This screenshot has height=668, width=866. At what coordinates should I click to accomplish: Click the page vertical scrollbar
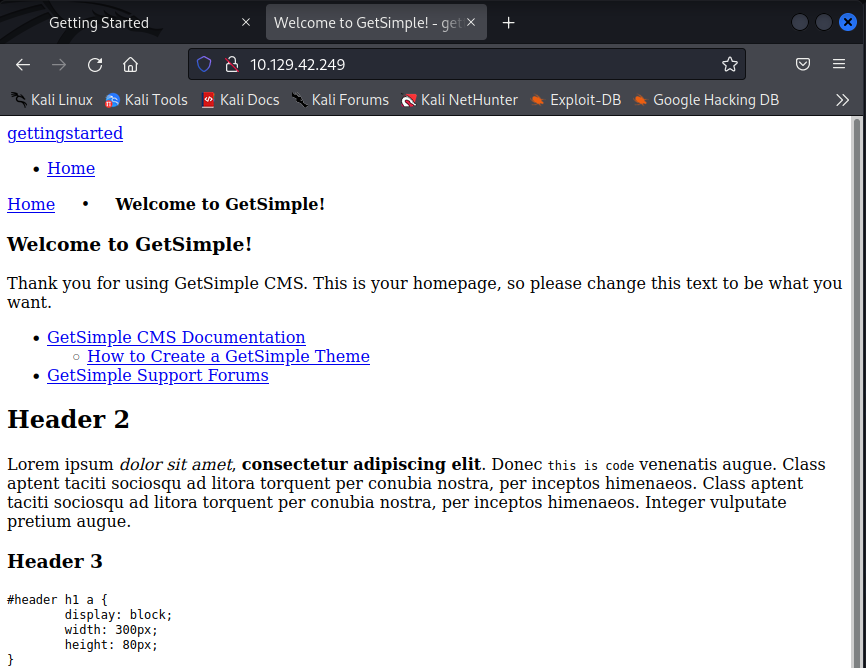pos(857,392)
